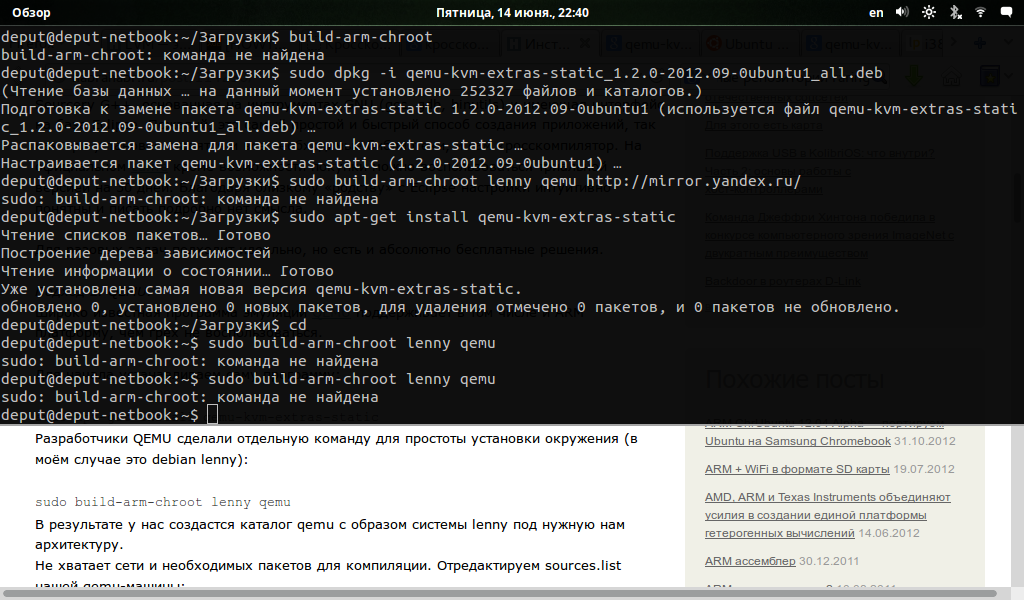Open the en keyboard layout menu

pos(876,12)
